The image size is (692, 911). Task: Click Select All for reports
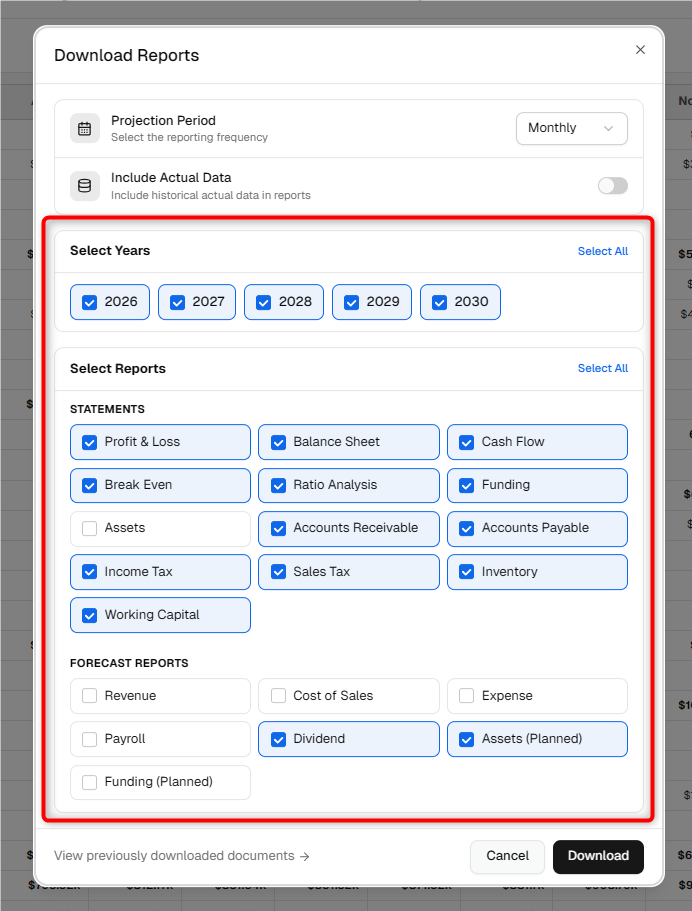point(603,368)
